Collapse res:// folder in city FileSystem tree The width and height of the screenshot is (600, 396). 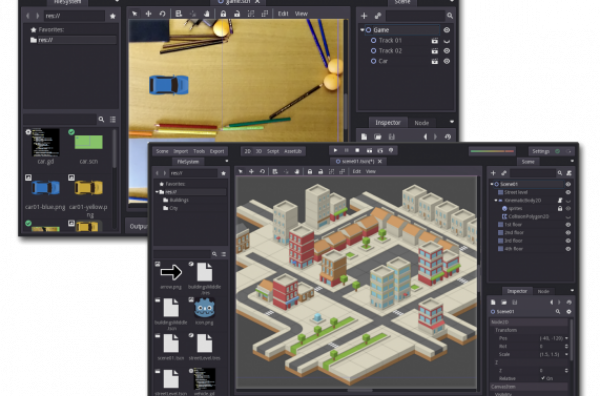(157, 192)
